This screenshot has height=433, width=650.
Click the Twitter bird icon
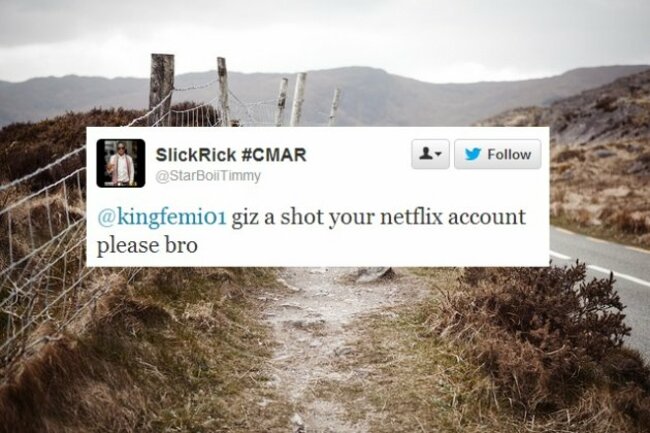tap(473, 154)
